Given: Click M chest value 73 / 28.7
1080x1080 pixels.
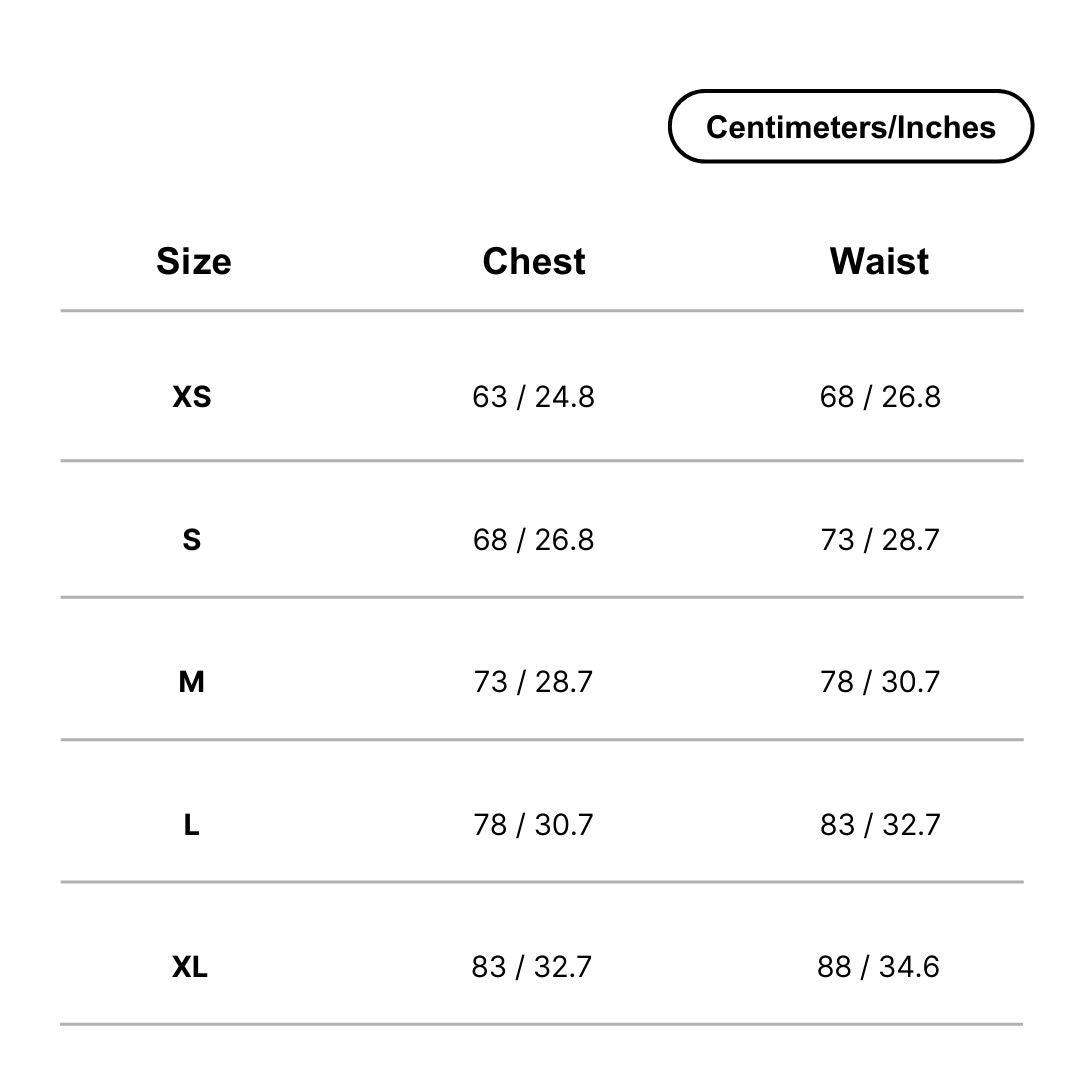Looking at the screenshot, I should (533, 682).
